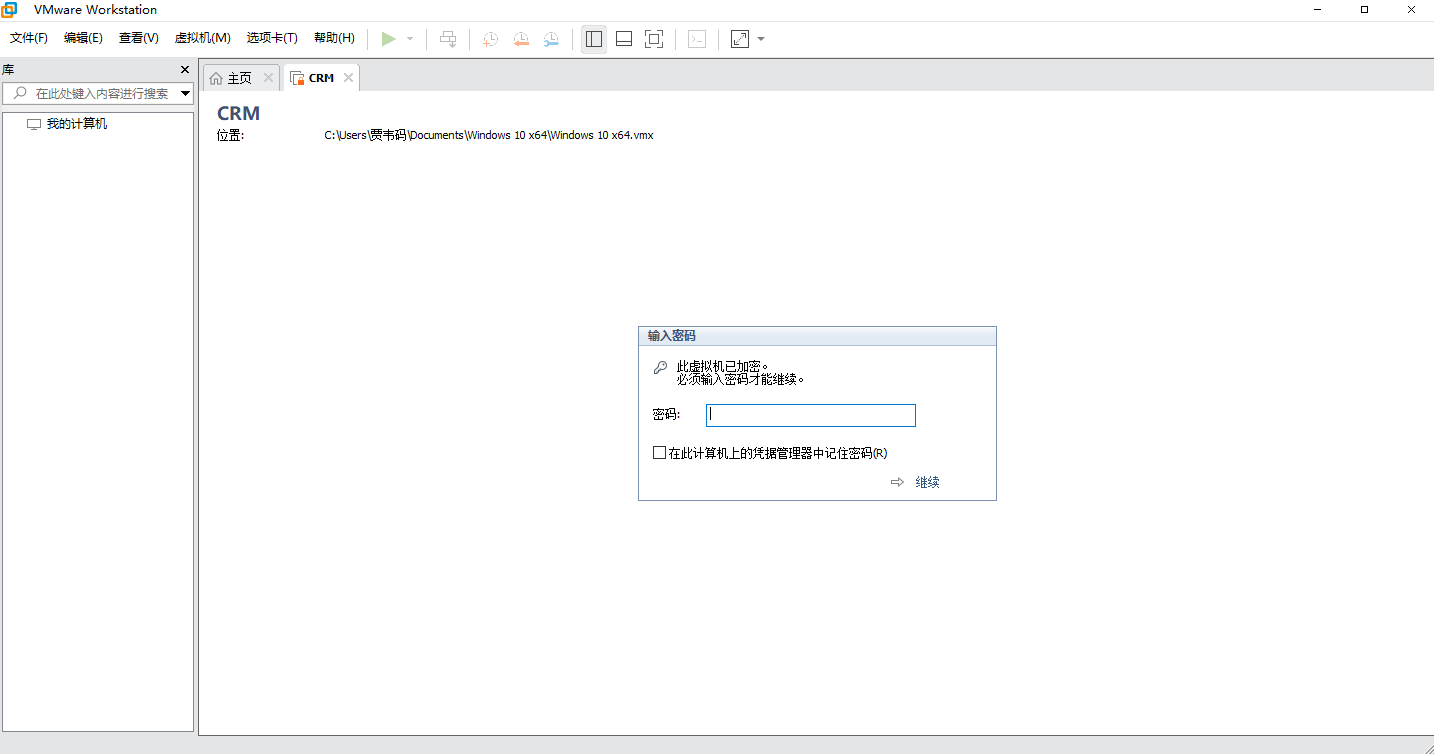1434x754 pixels.
Task: Open the library search filter dropdown
Action: coord(185,93)
